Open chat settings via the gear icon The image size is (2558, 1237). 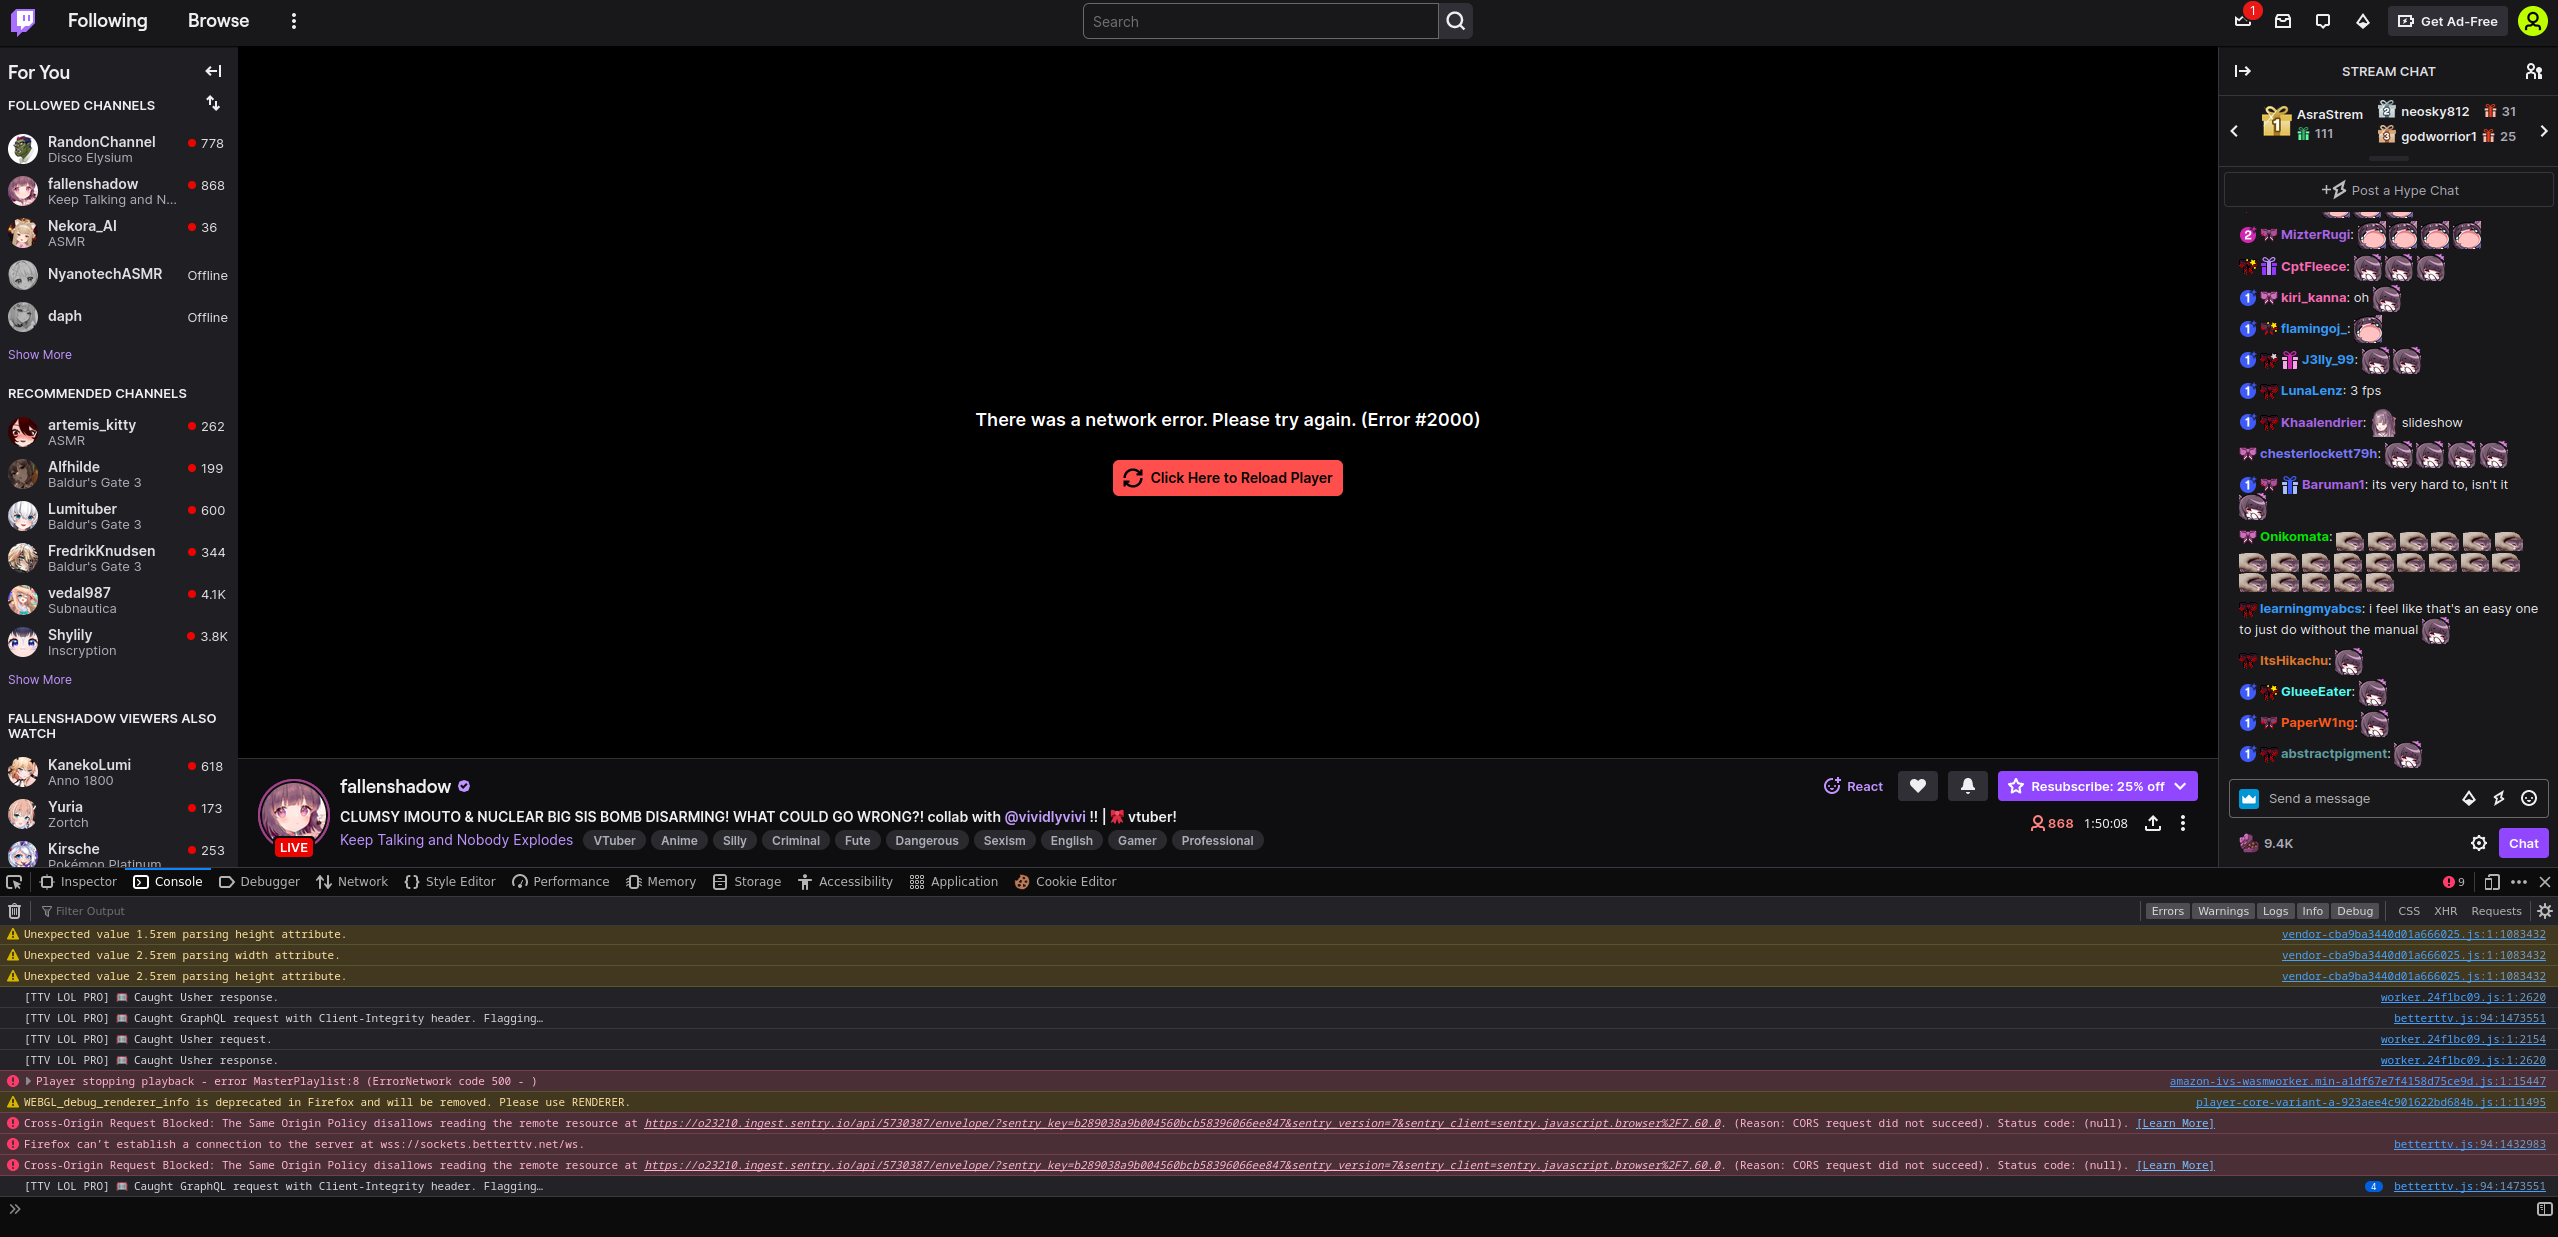coord(2479,843)
